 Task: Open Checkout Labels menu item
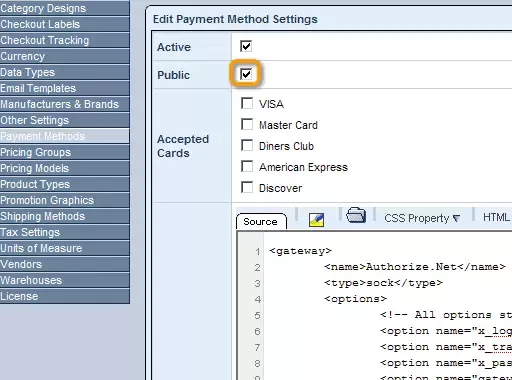click(65, 24)
